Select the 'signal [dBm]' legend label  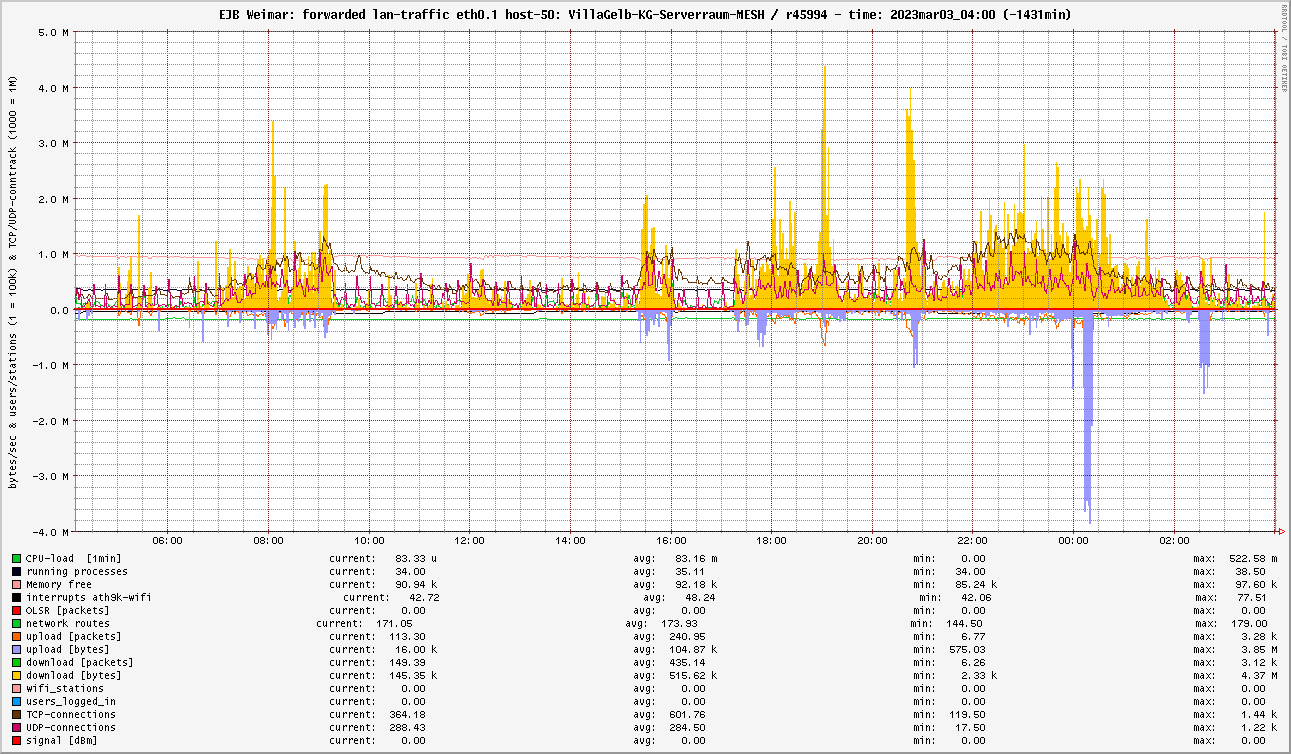(x=62, y=740)
